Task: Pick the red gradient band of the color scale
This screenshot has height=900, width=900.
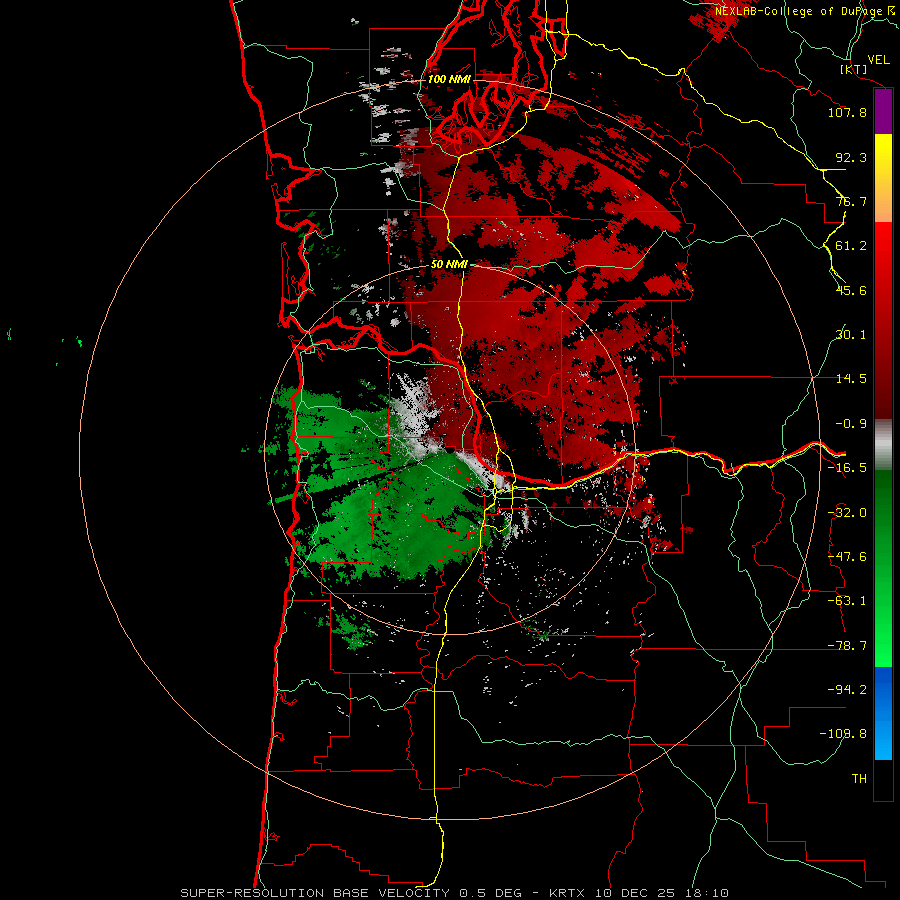Action: click(x=883, y=320)
